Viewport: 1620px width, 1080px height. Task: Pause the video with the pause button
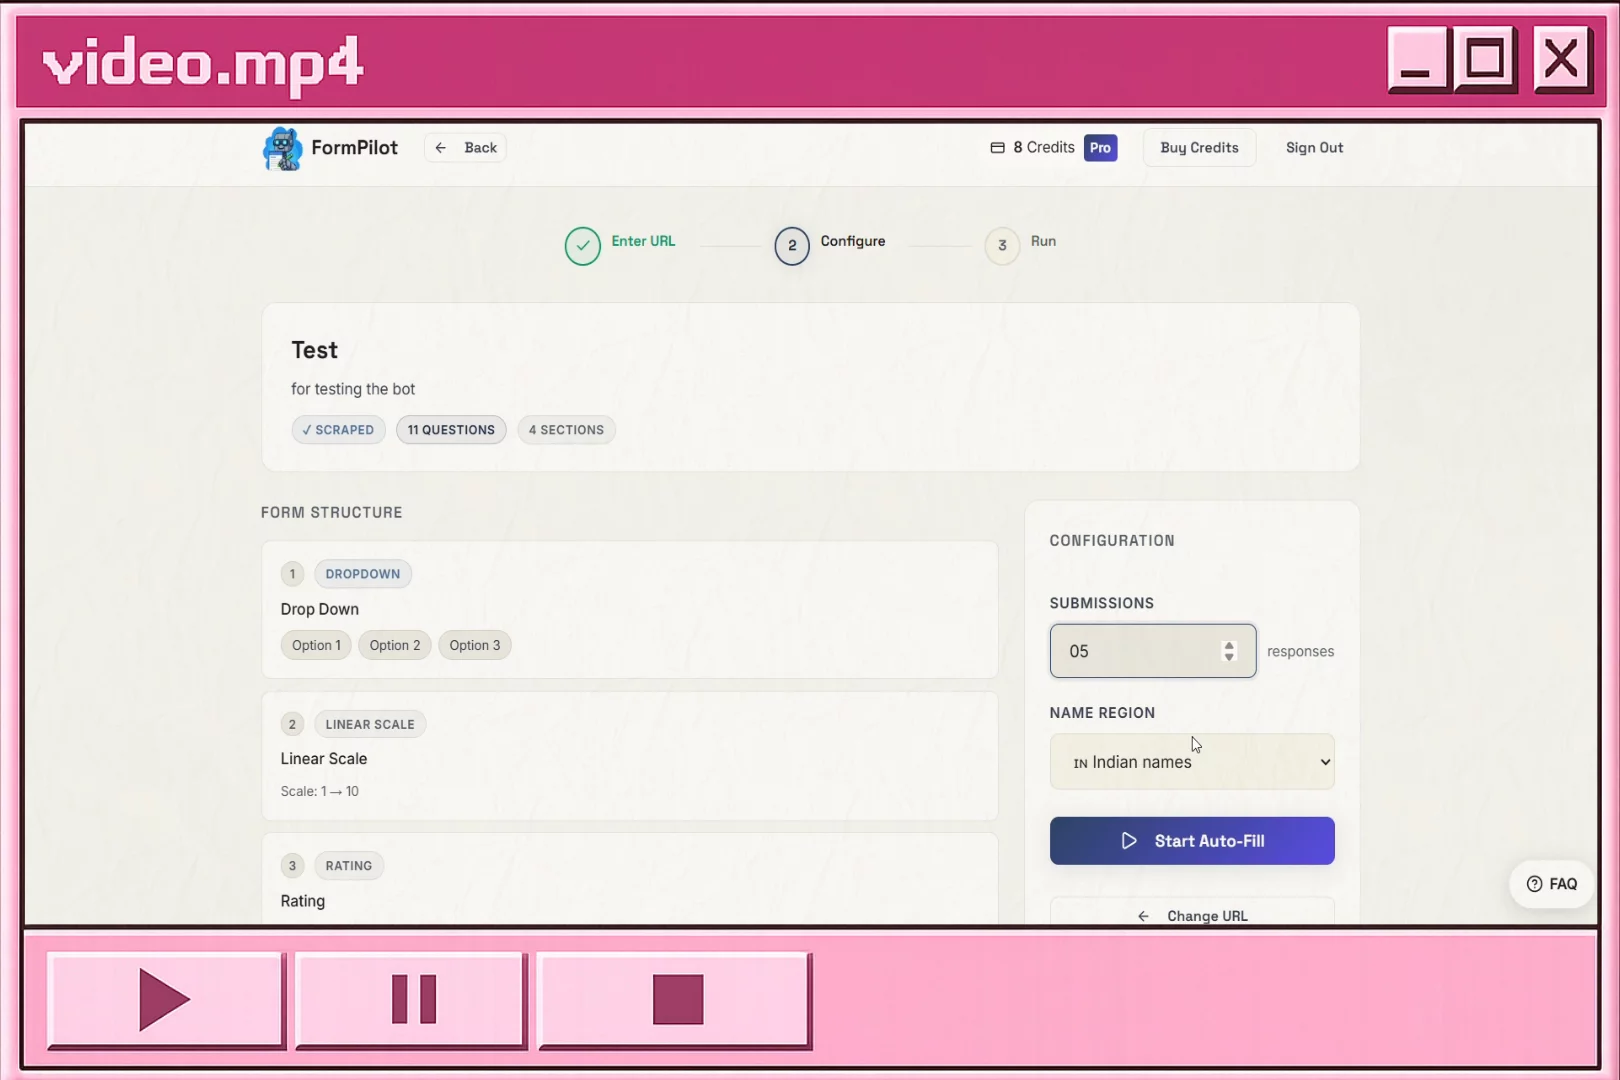(411, 999)
